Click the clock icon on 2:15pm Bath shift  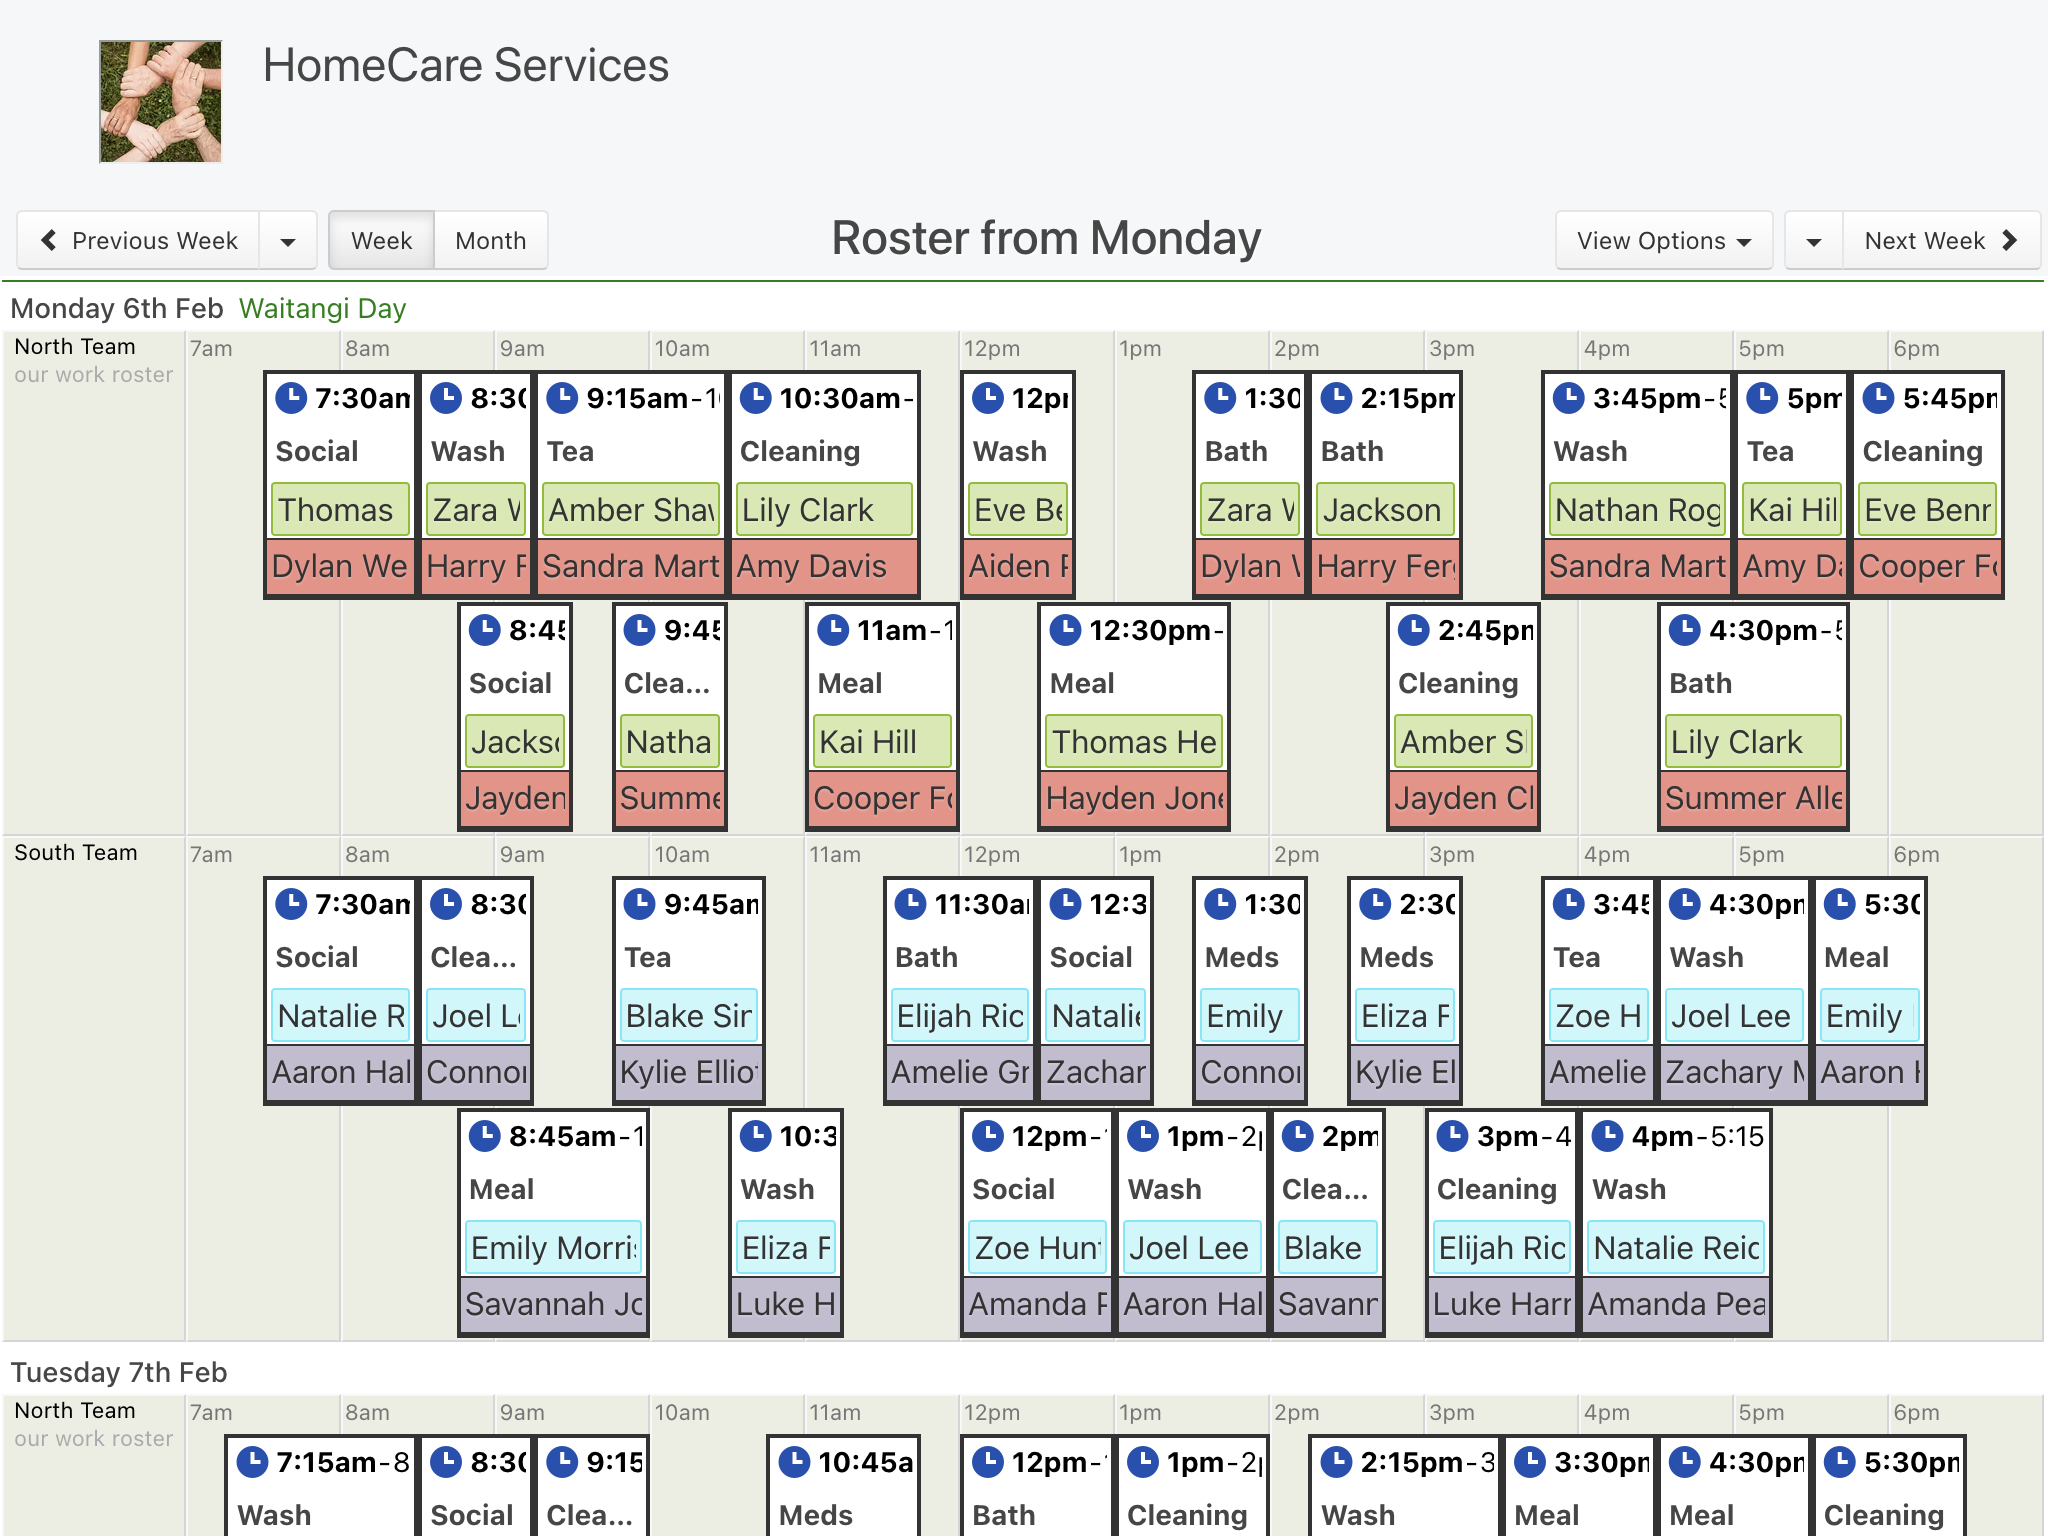(x=1336, y=398)
